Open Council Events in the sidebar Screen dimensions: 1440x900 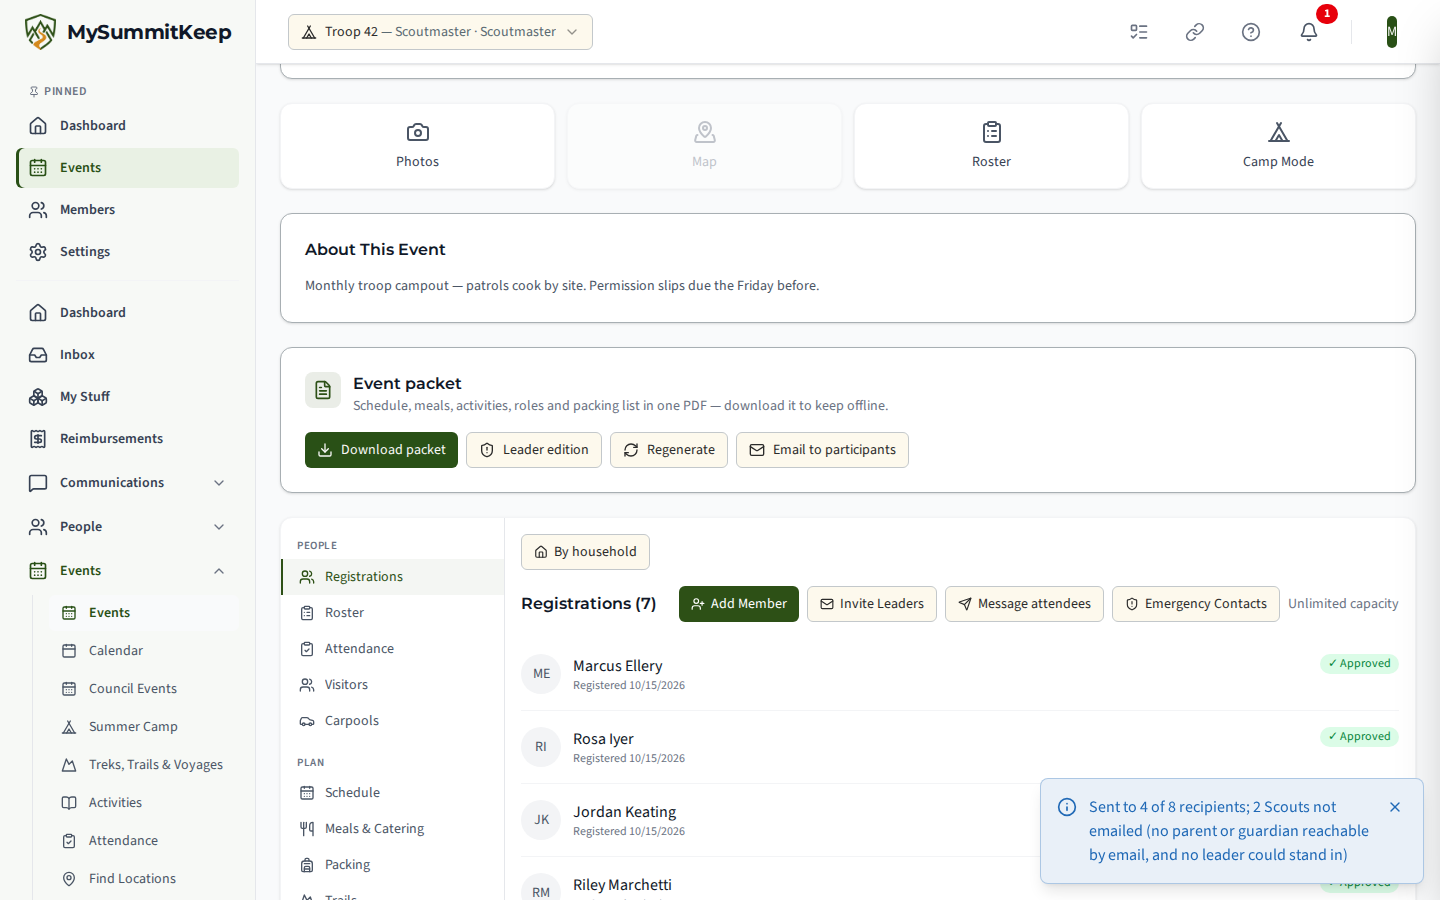[144, 689]
